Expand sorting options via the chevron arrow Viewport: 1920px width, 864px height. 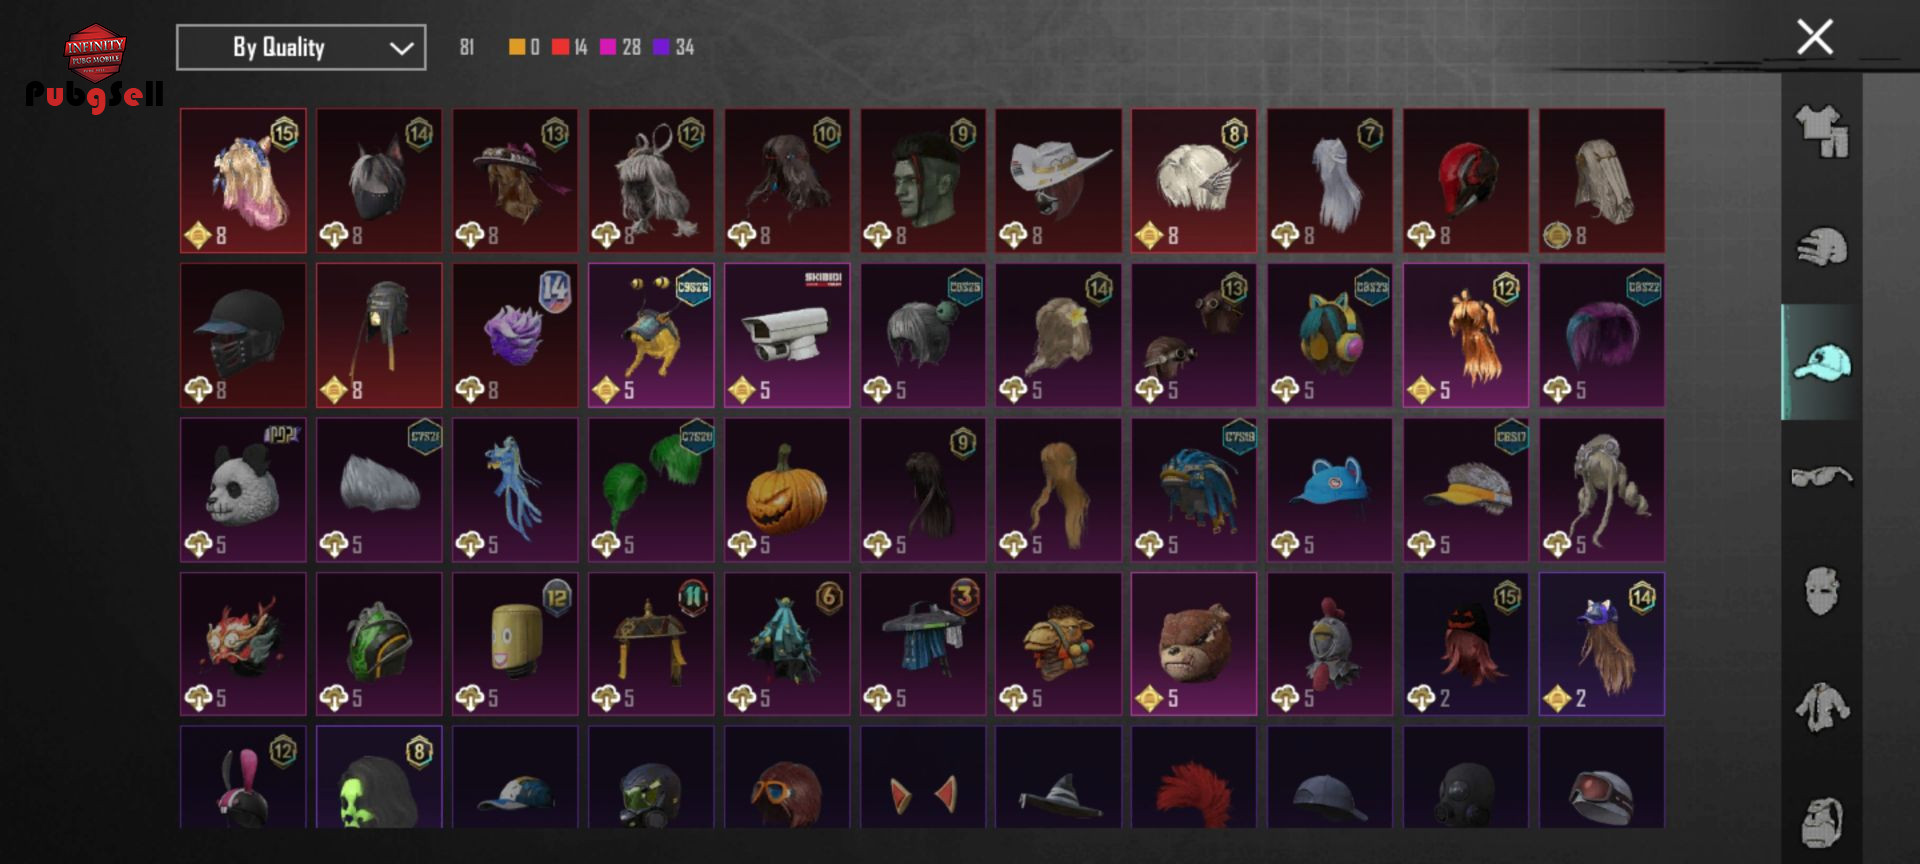pos(401,48)
